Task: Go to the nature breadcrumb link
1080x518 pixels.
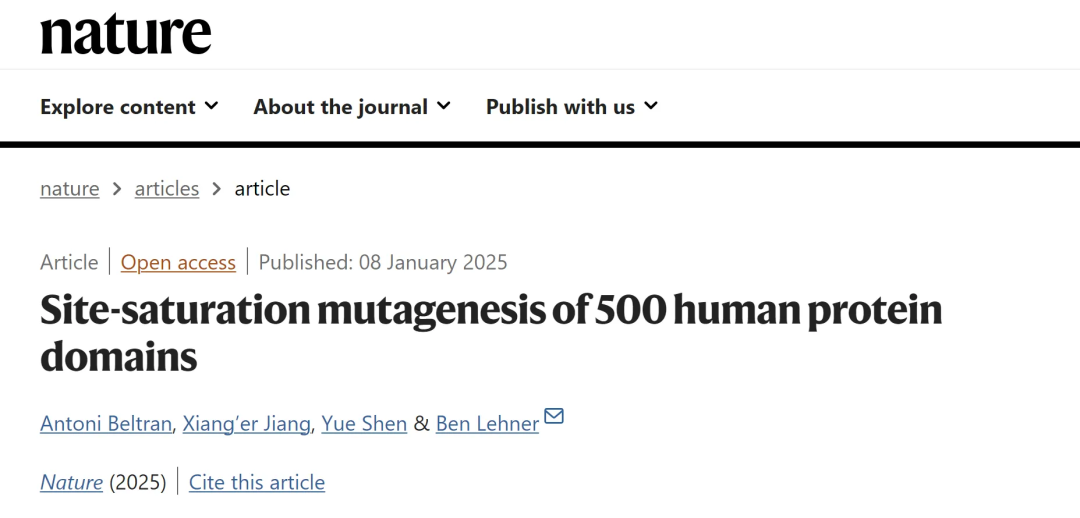Action: (70, 189)
